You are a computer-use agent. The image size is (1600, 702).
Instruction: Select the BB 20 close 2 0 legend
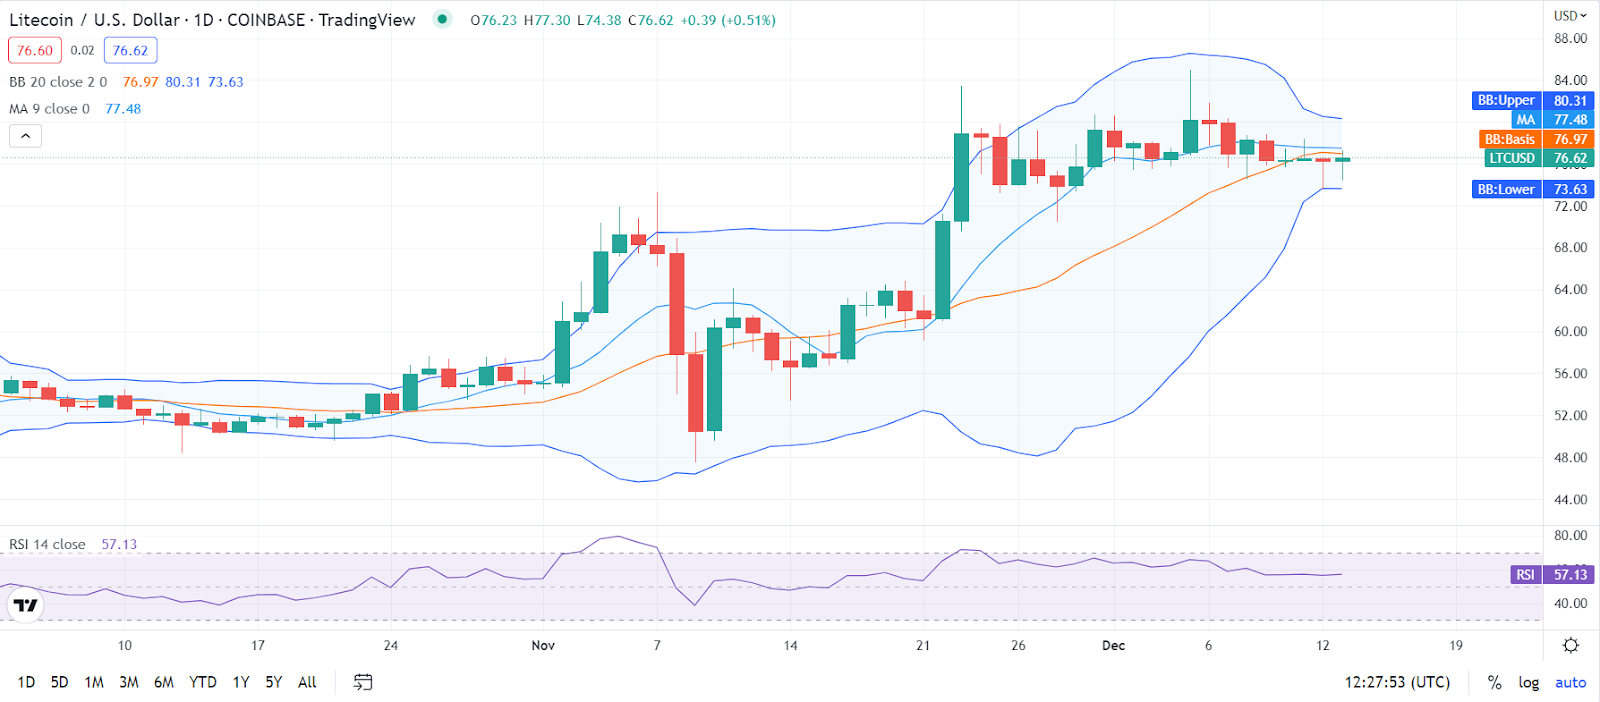point(58,82)
